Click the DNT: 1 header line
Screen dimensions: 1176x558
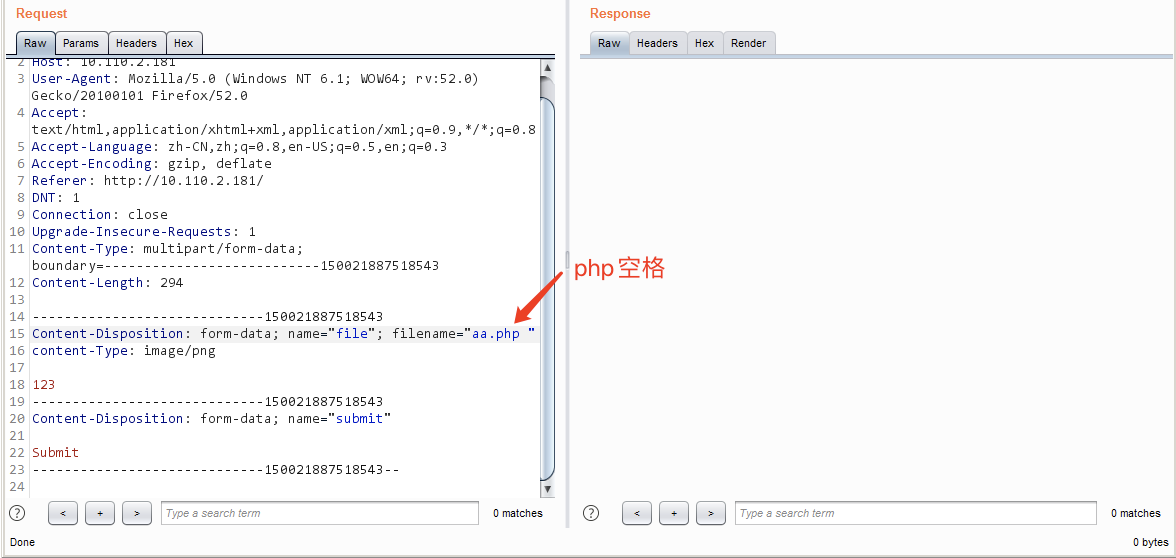coord(56,198)
